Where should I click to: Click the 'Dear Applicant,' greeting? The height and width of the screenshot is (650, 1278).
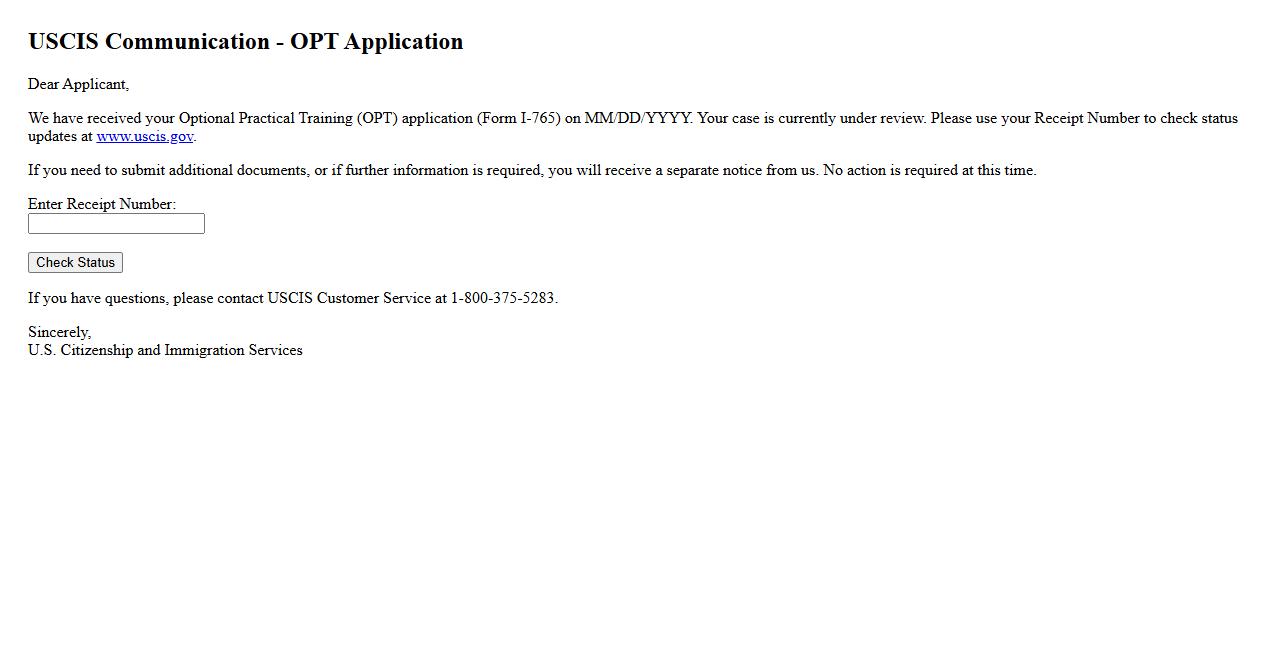[78, 85]
